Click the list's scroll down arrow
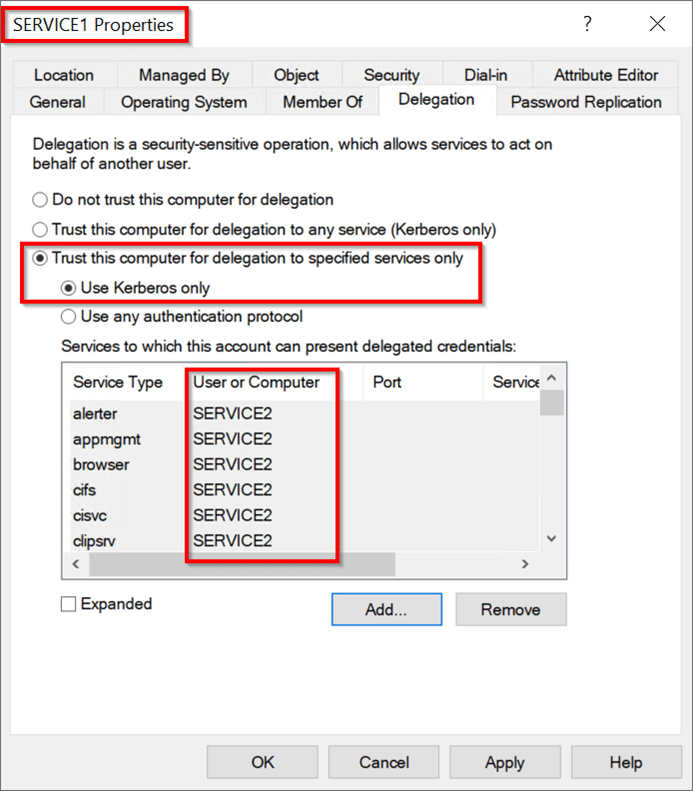Screen dimensions: 693x791 552,539
